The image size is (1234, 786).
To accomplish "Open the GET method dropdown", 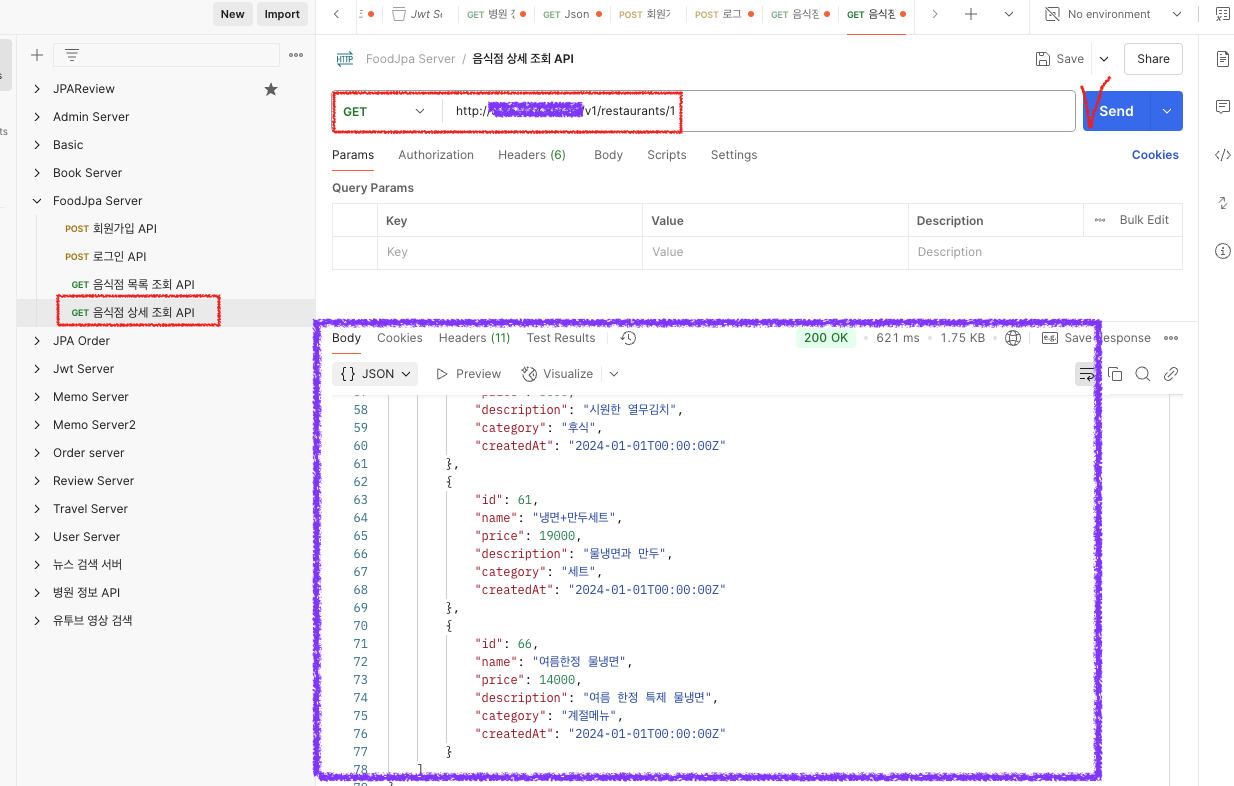I will (x=386, y=111).
